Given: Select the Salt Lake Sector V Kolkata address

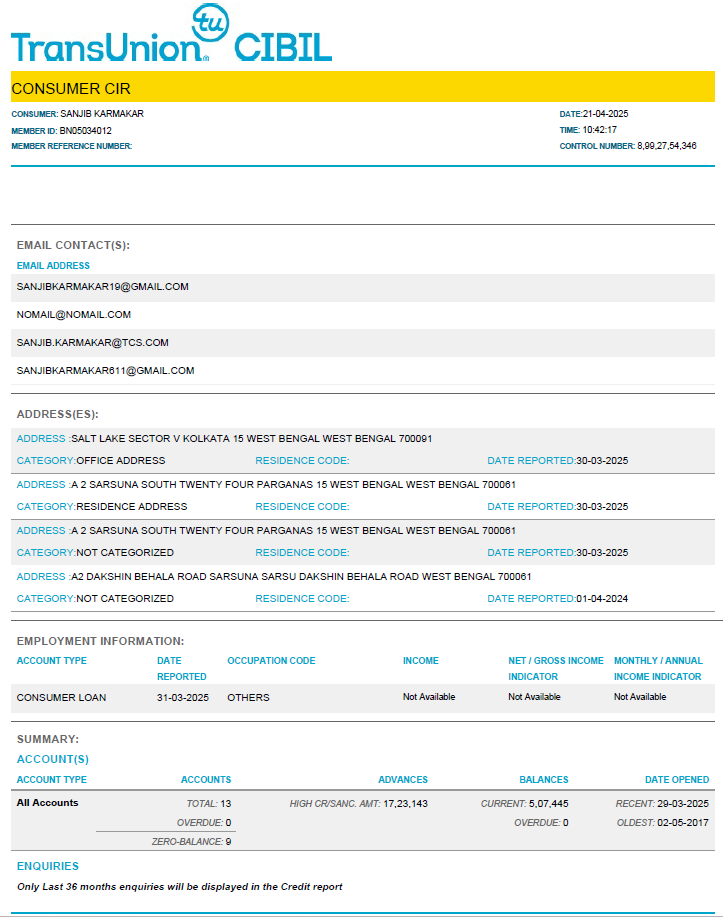Looking at the screenshot, I should [252, 439].
